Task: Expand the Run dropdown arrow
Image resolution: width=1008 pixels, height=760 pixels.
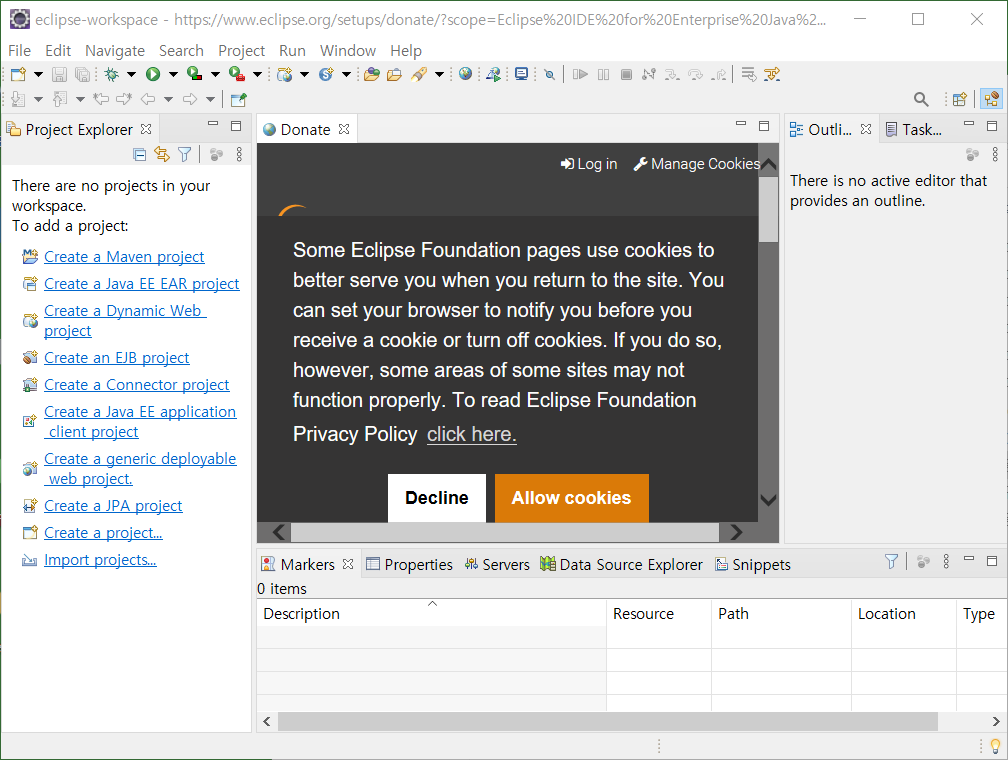Action: 173,75
